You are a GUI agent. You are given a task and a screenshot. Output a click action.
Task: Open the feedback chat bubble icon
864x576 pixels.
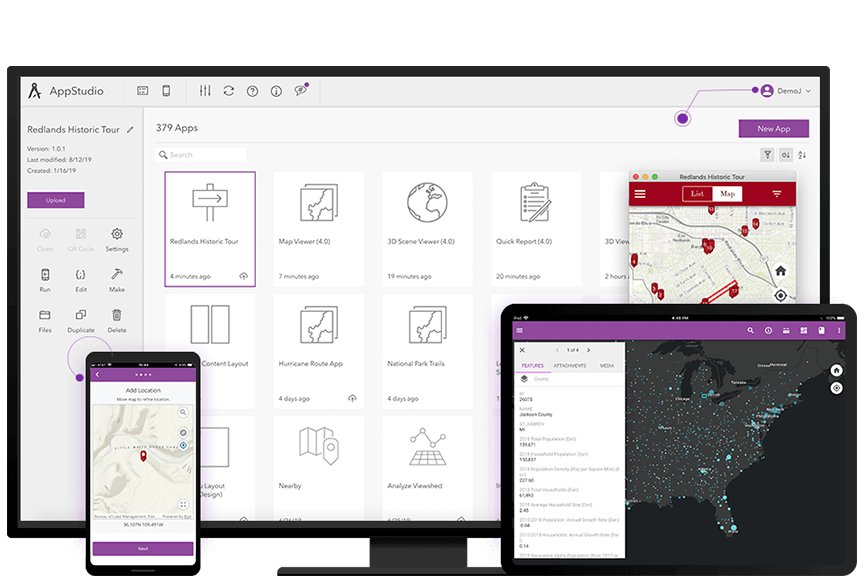tap(300, 91)
